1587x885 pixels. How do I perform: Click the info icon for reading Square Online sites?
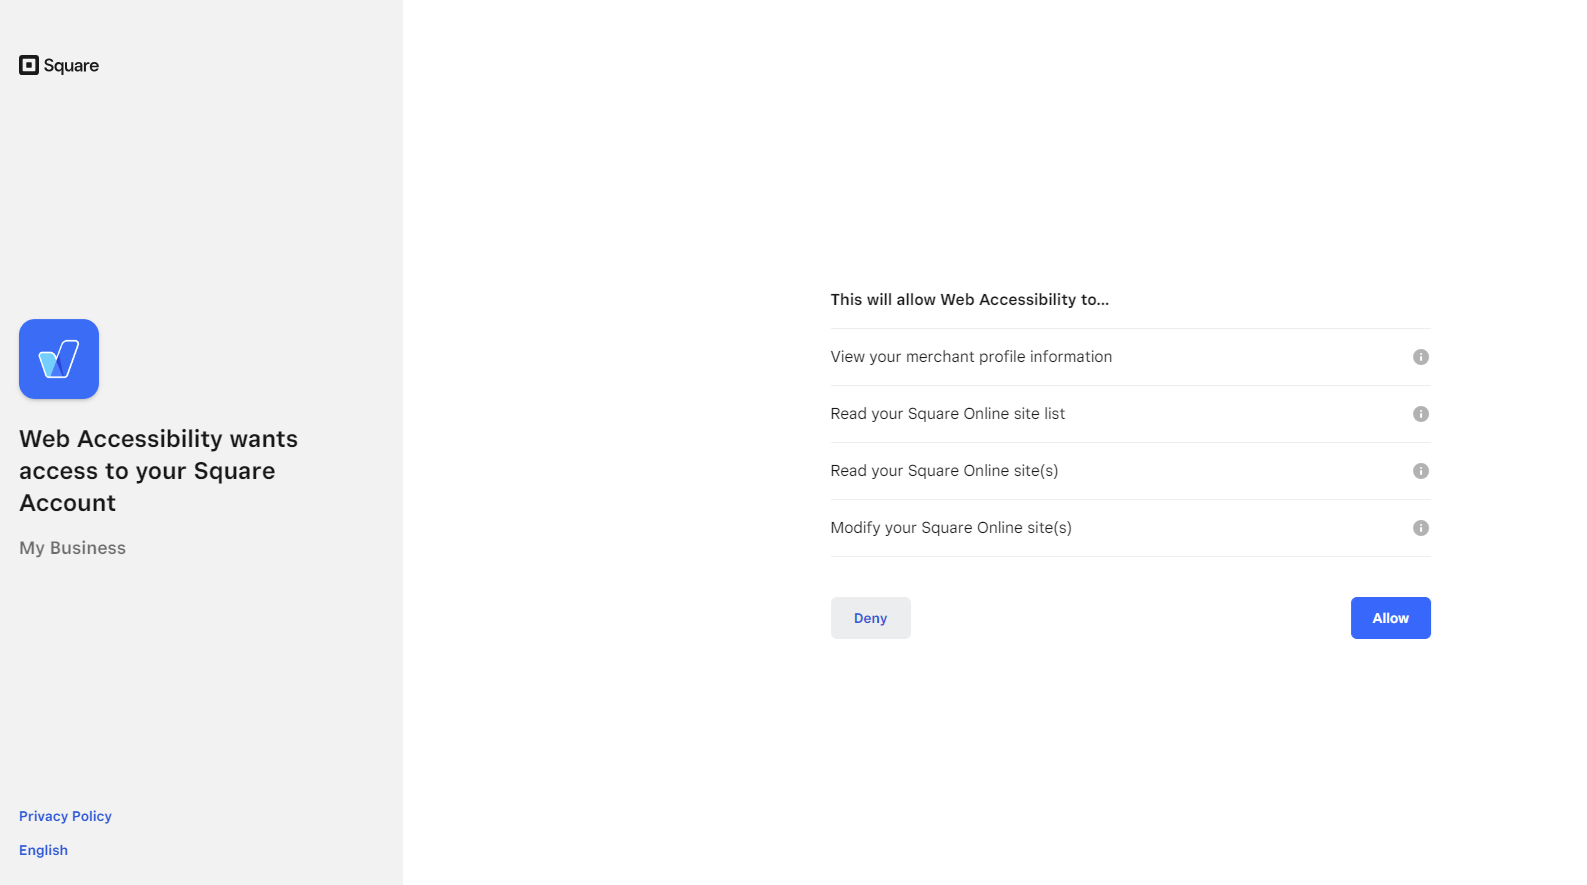[1421, 471]
